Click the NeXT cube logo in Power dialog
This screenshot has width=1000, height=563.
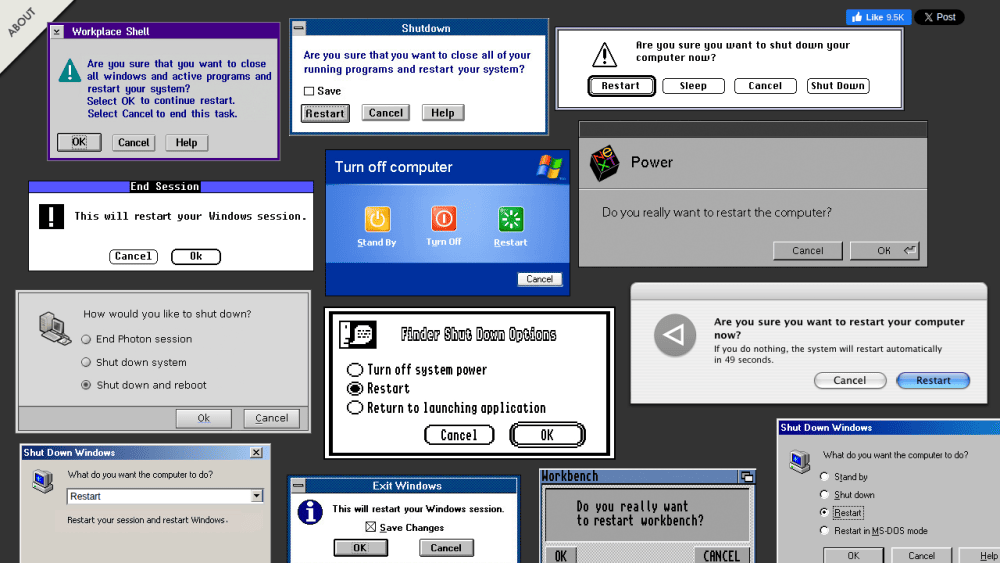(x=604, y=163)
